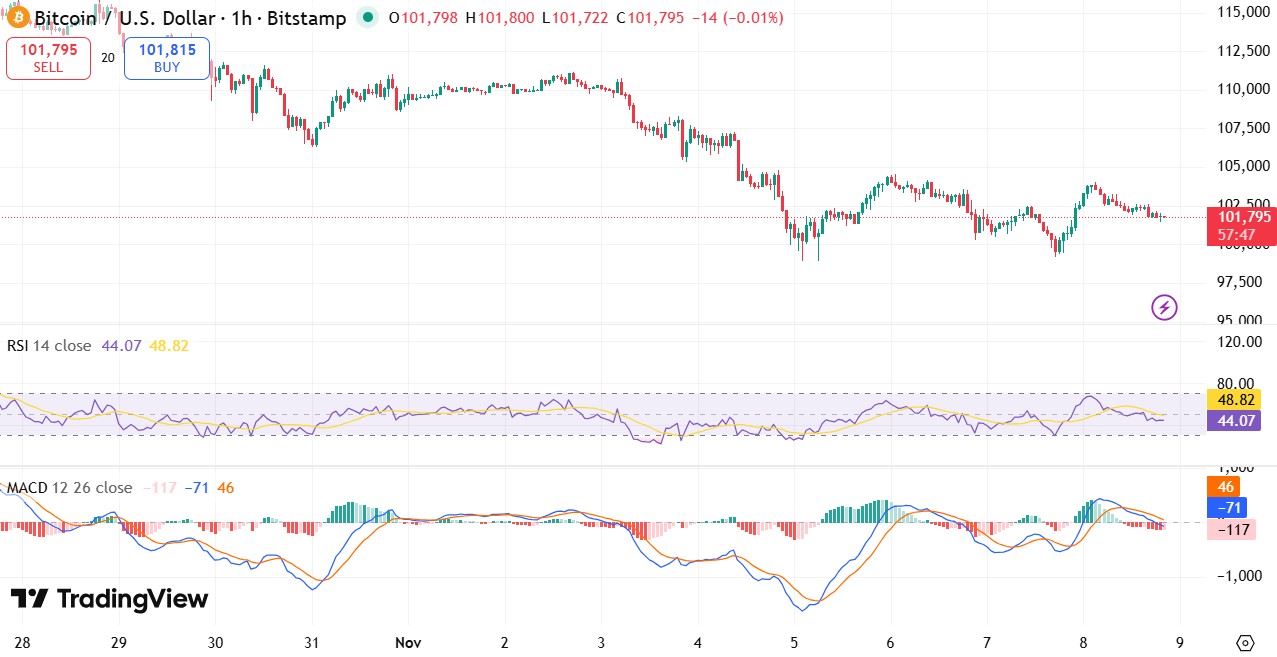Image resolution: width=1277 pixels, height=657 pixels.
Task: Click the red current price label 101,795
Action: [1237, 217]
